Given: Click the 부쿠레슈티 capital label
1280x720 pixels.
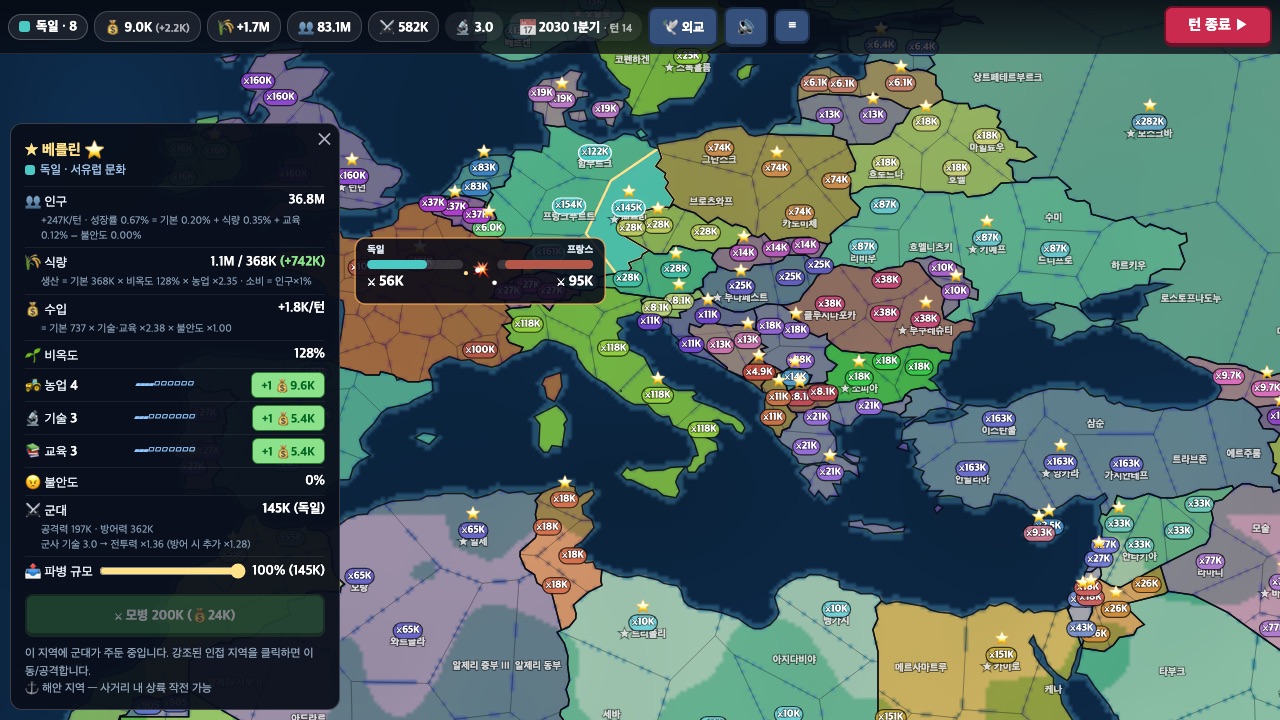Looking at the screenshot, I should 926,330.
